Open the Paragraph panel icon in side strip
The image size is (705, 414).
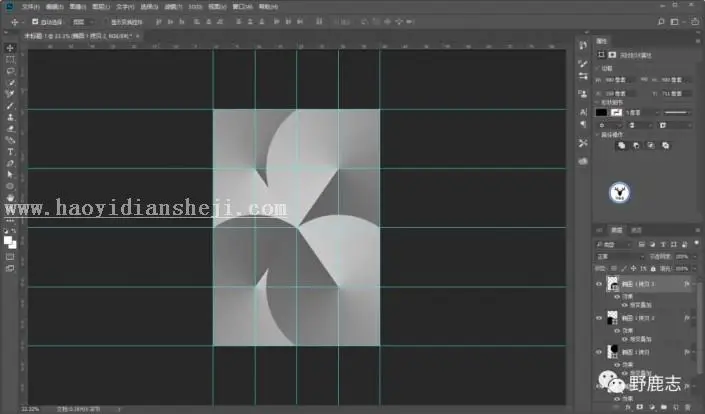[583, 125]
